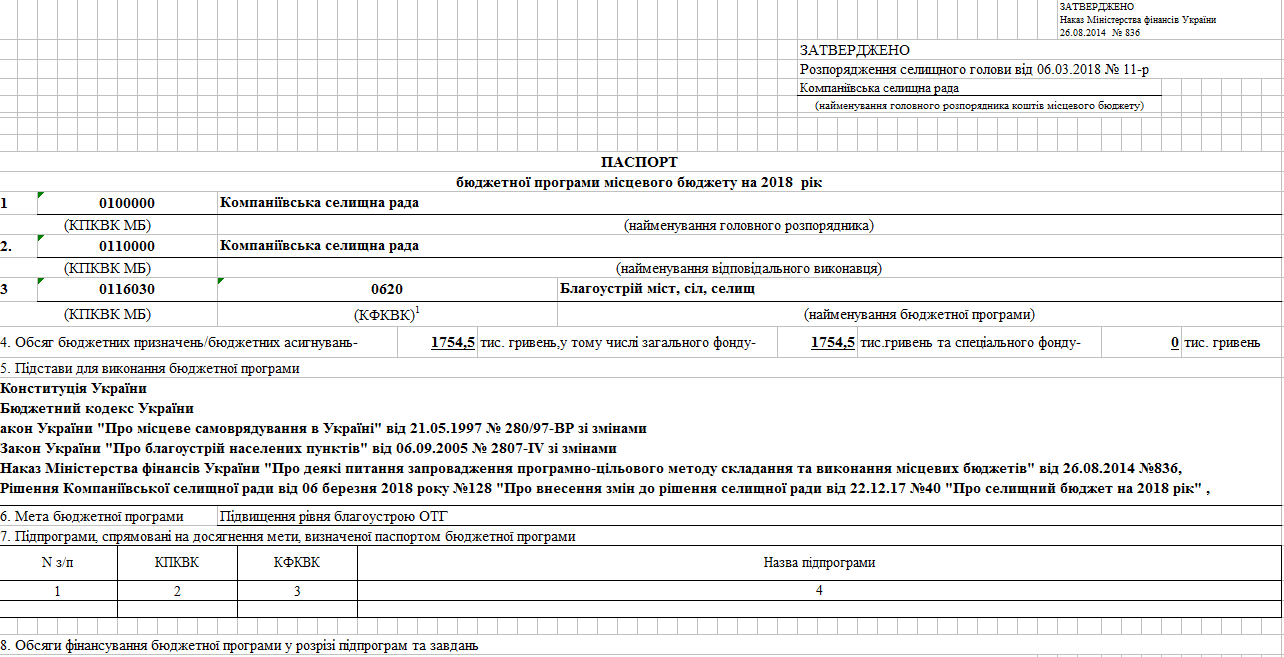1284x657 pixels.
Task: Select the cell with code 0110000
Action: point(127,246)
